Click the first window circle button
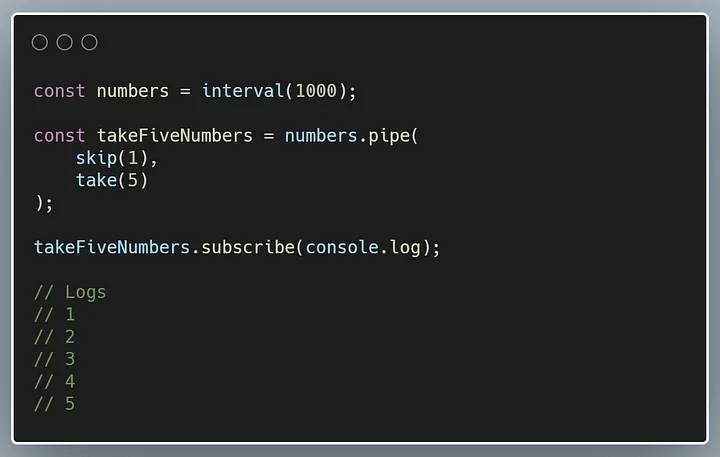 pyautogui.click(x=40, y=42)
